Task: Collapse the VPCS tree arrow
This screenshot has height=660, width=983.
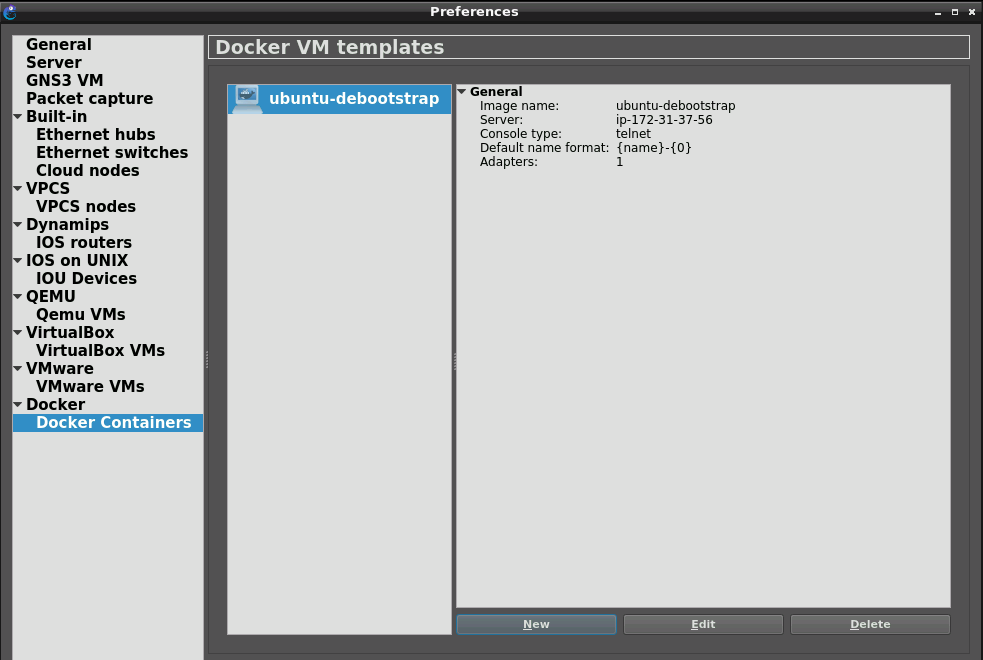Action: [18, 189]
